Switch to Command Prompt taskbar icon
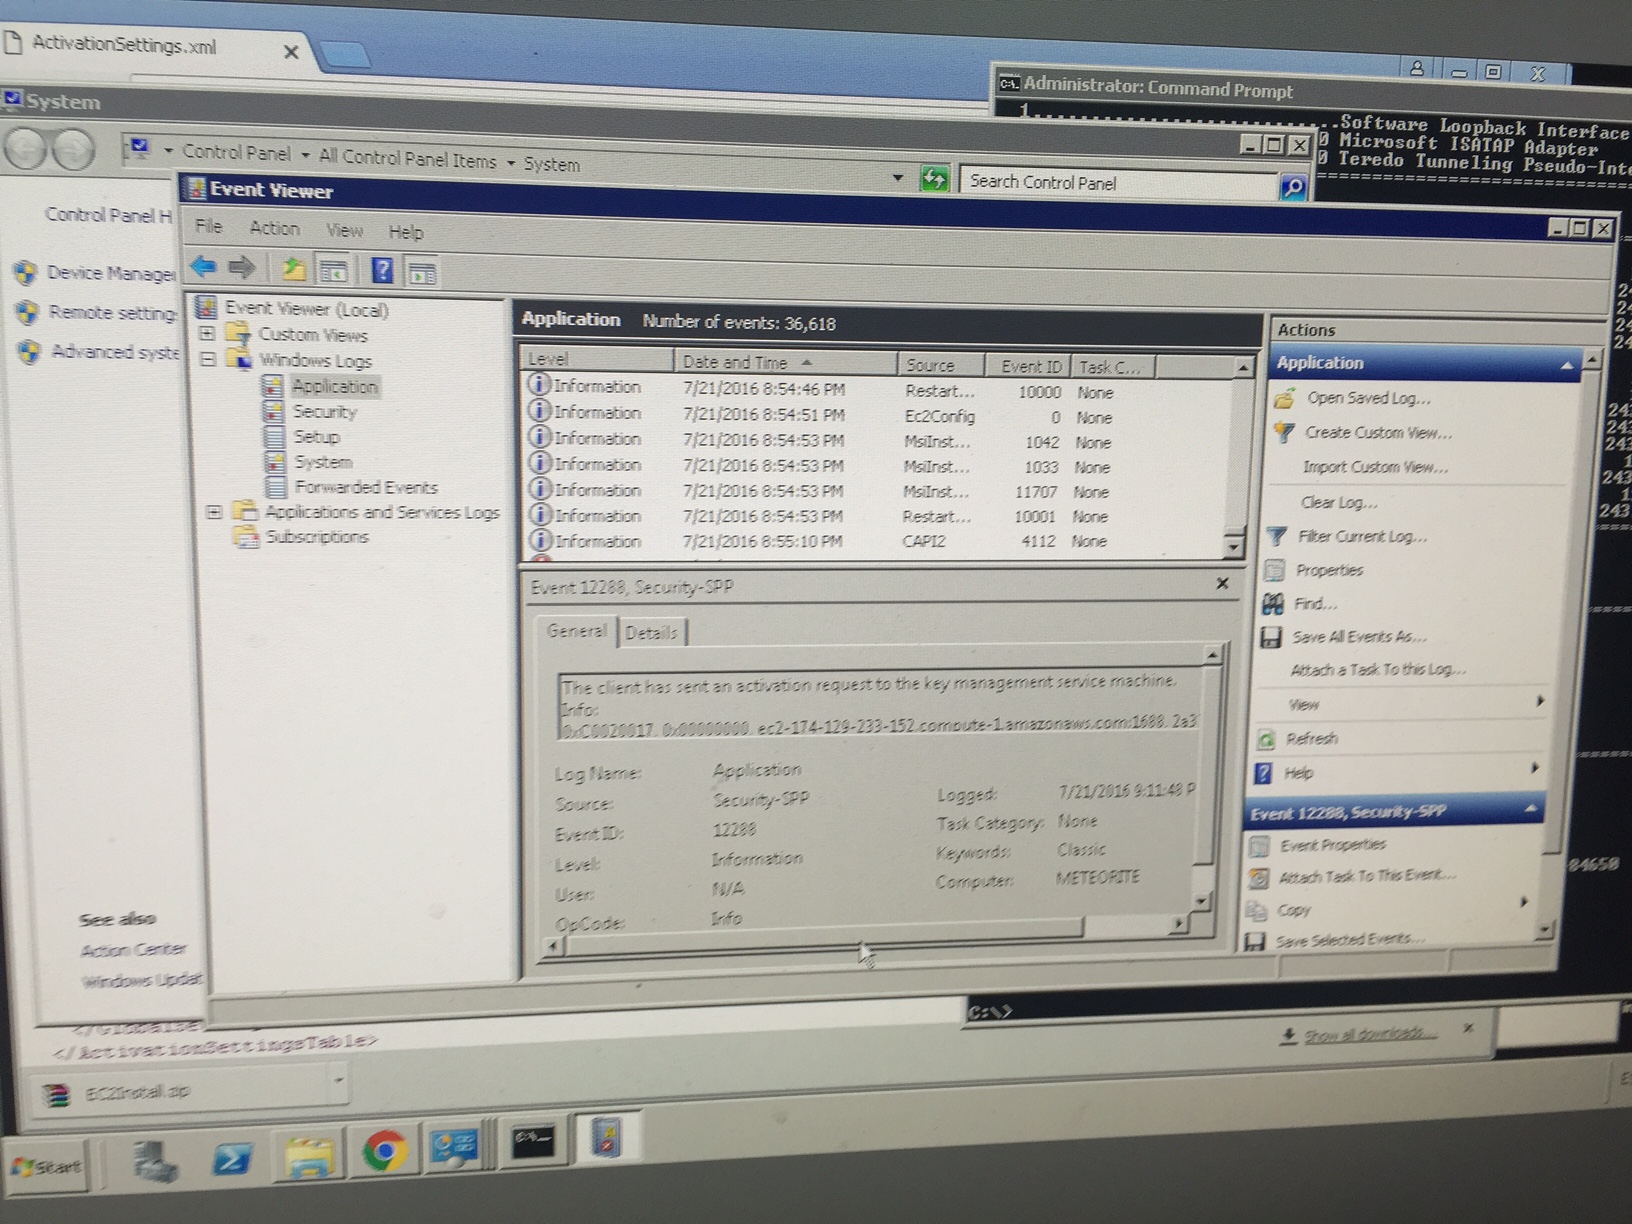Screen dimensions: 1632x1224 coord(532,1141)
